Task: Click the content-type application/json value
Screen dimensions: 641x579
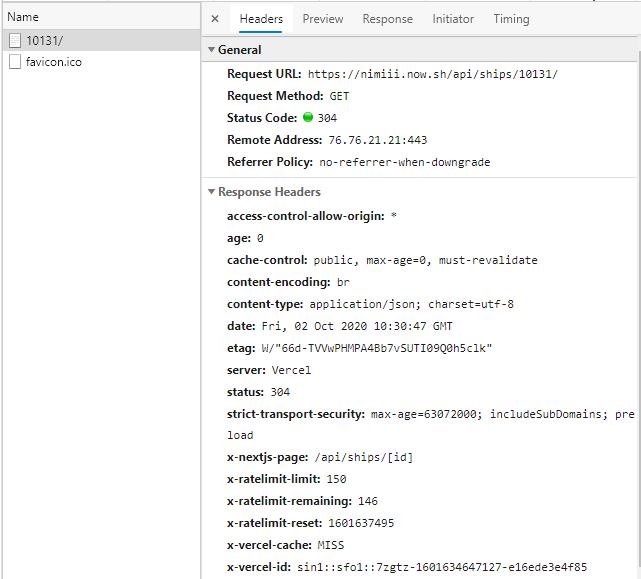Action: coord(411,305)
